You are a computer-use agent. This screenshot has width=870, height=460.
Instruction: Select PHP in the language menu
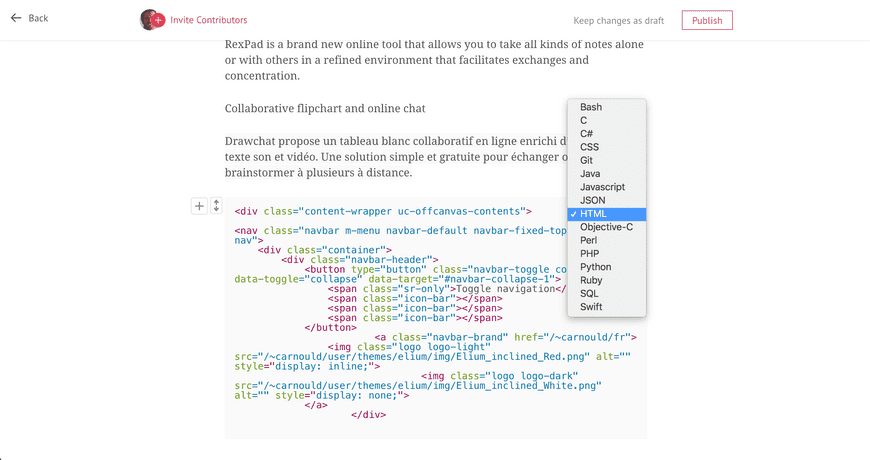pyautogui.click(x=606, y=254)
